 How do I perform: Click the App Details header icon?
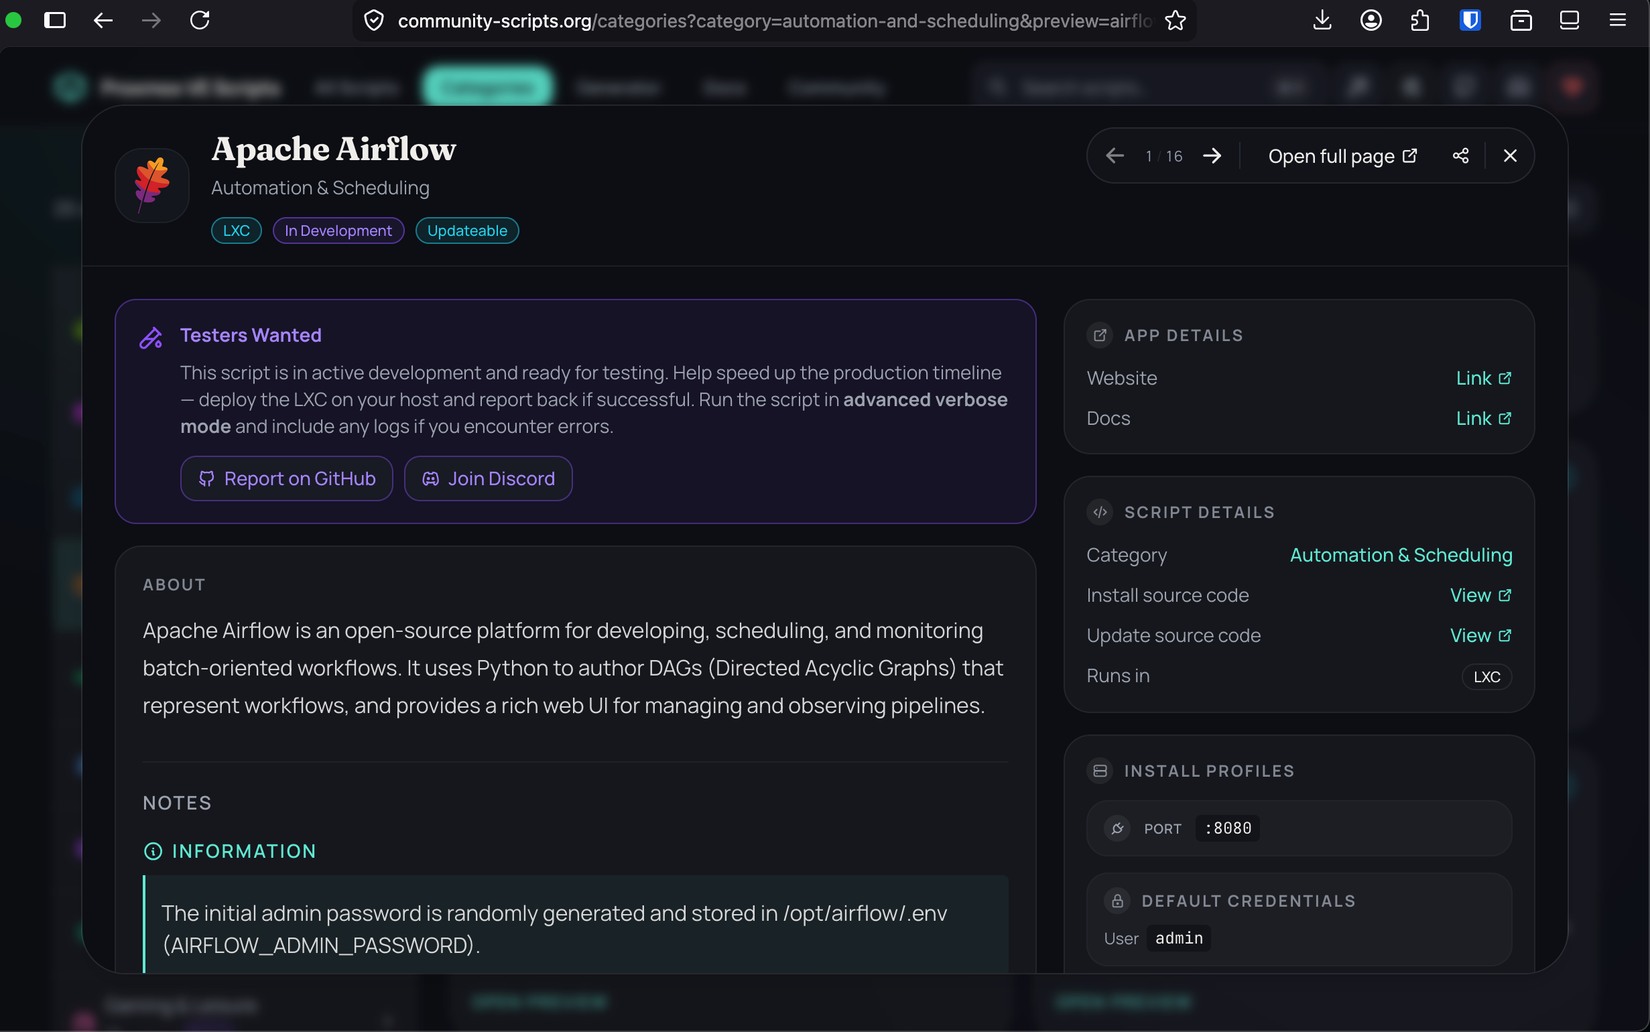click(1100, 335)
